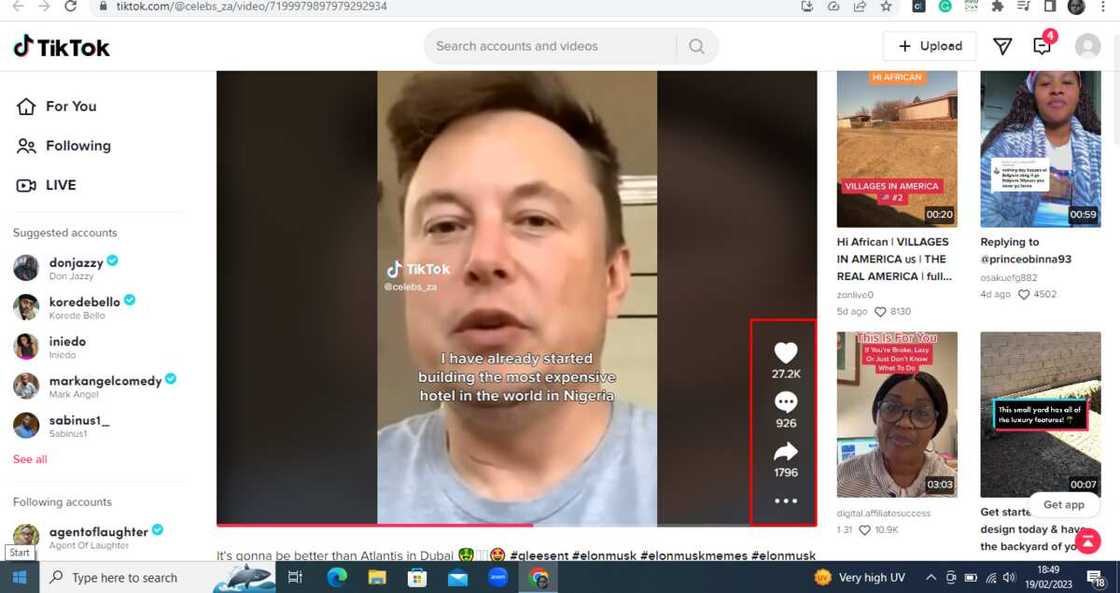1120x593 pixels.
Task: Open more options via the ellipsis under share
Action: [x=786, y=500]
